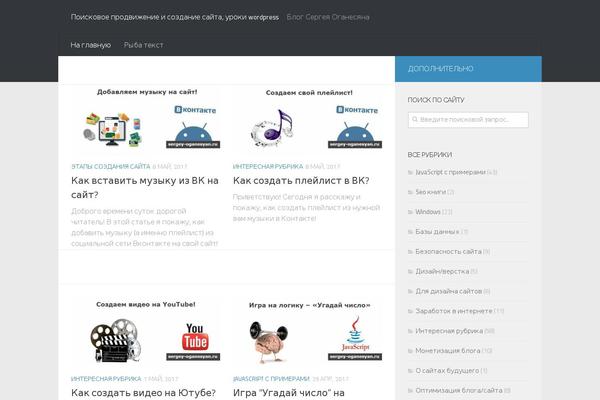This screenshot has height=400, width=600.
Task: Open sidebar category 'Безопасность сайта'
Action: [x=448, y=252]
